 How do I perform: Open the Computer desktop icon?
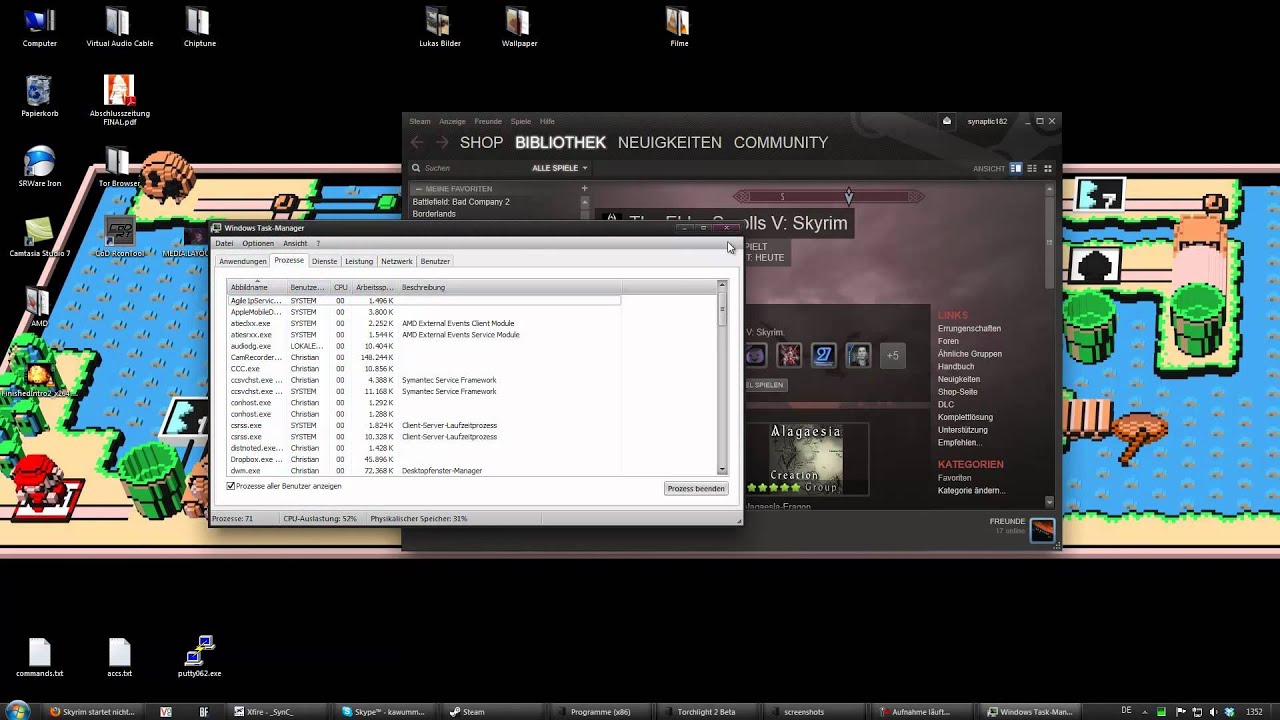point(40,22)
